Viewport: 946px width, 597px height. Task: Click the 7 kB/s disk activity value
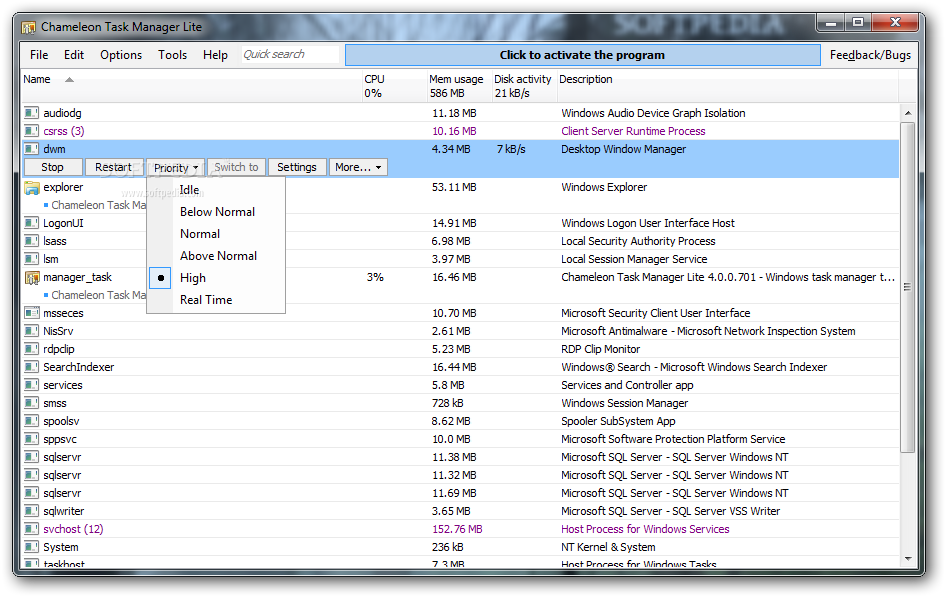[x=511, y=149]
